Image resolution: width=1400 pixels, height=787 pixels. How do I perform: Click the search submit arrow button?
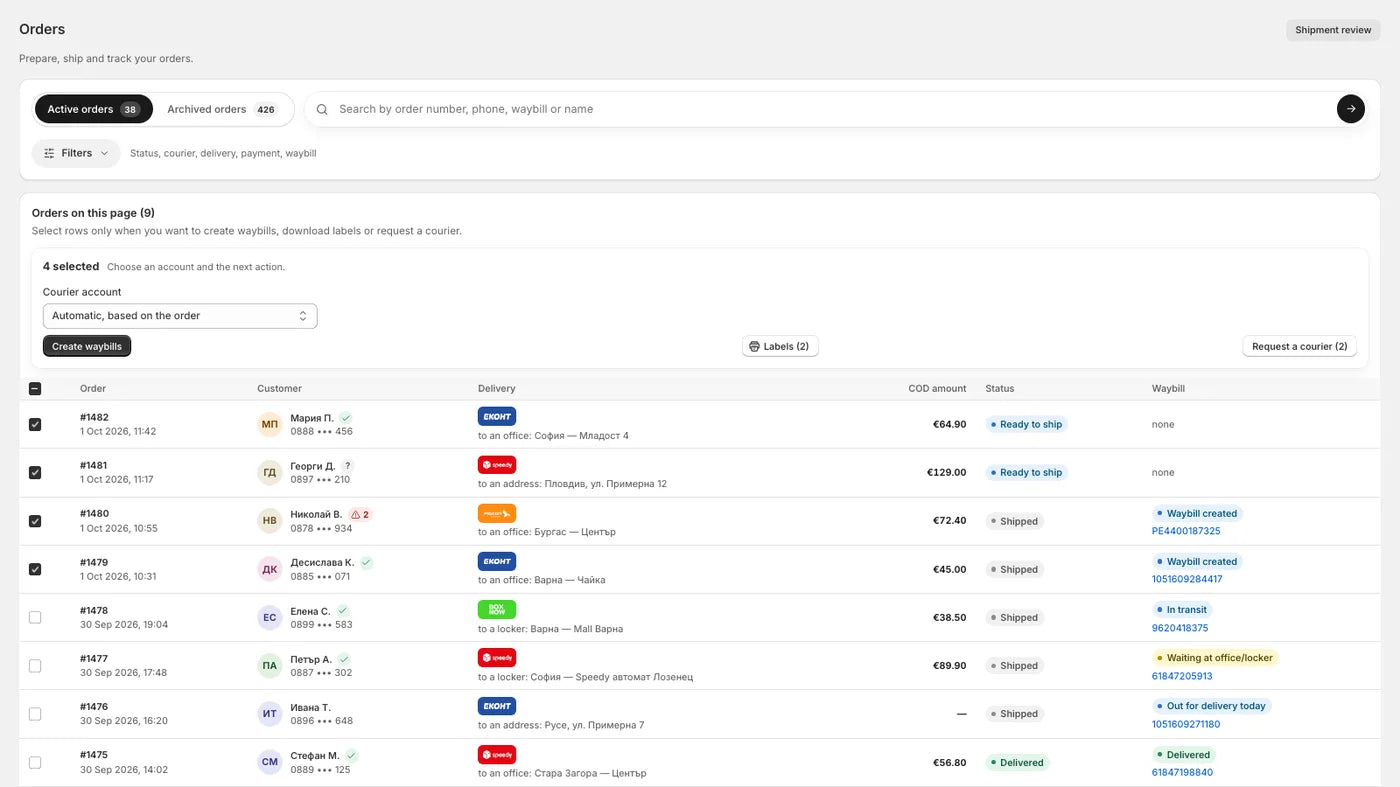pos(1350,109)
